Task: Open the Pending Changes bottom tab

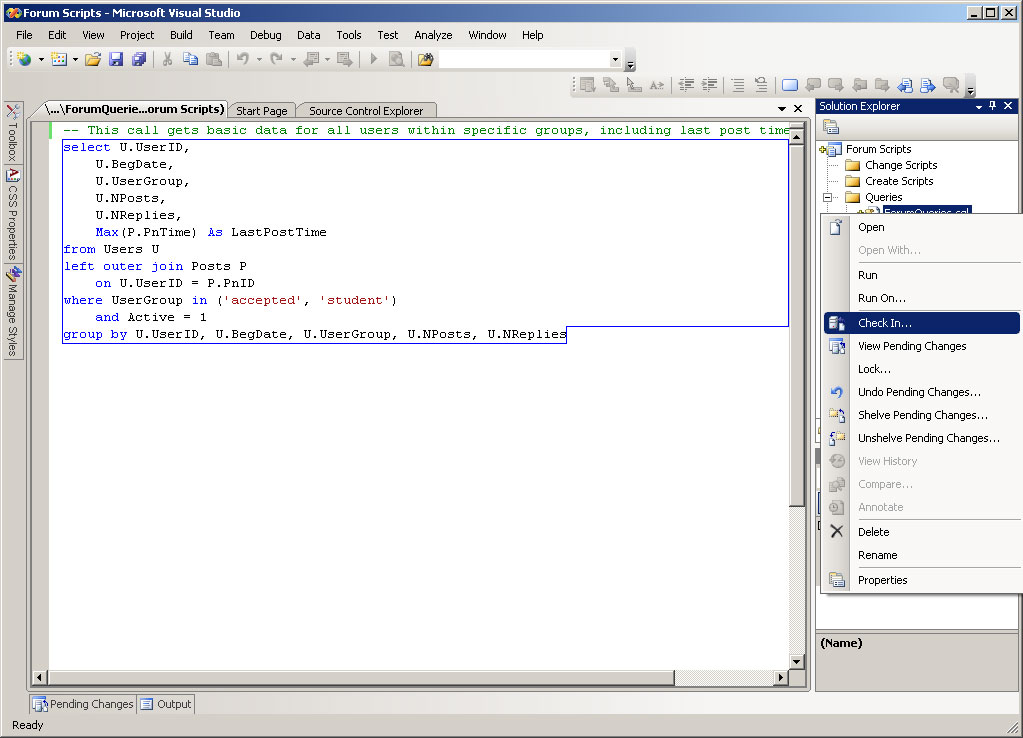Action: (x=84, y=704)
